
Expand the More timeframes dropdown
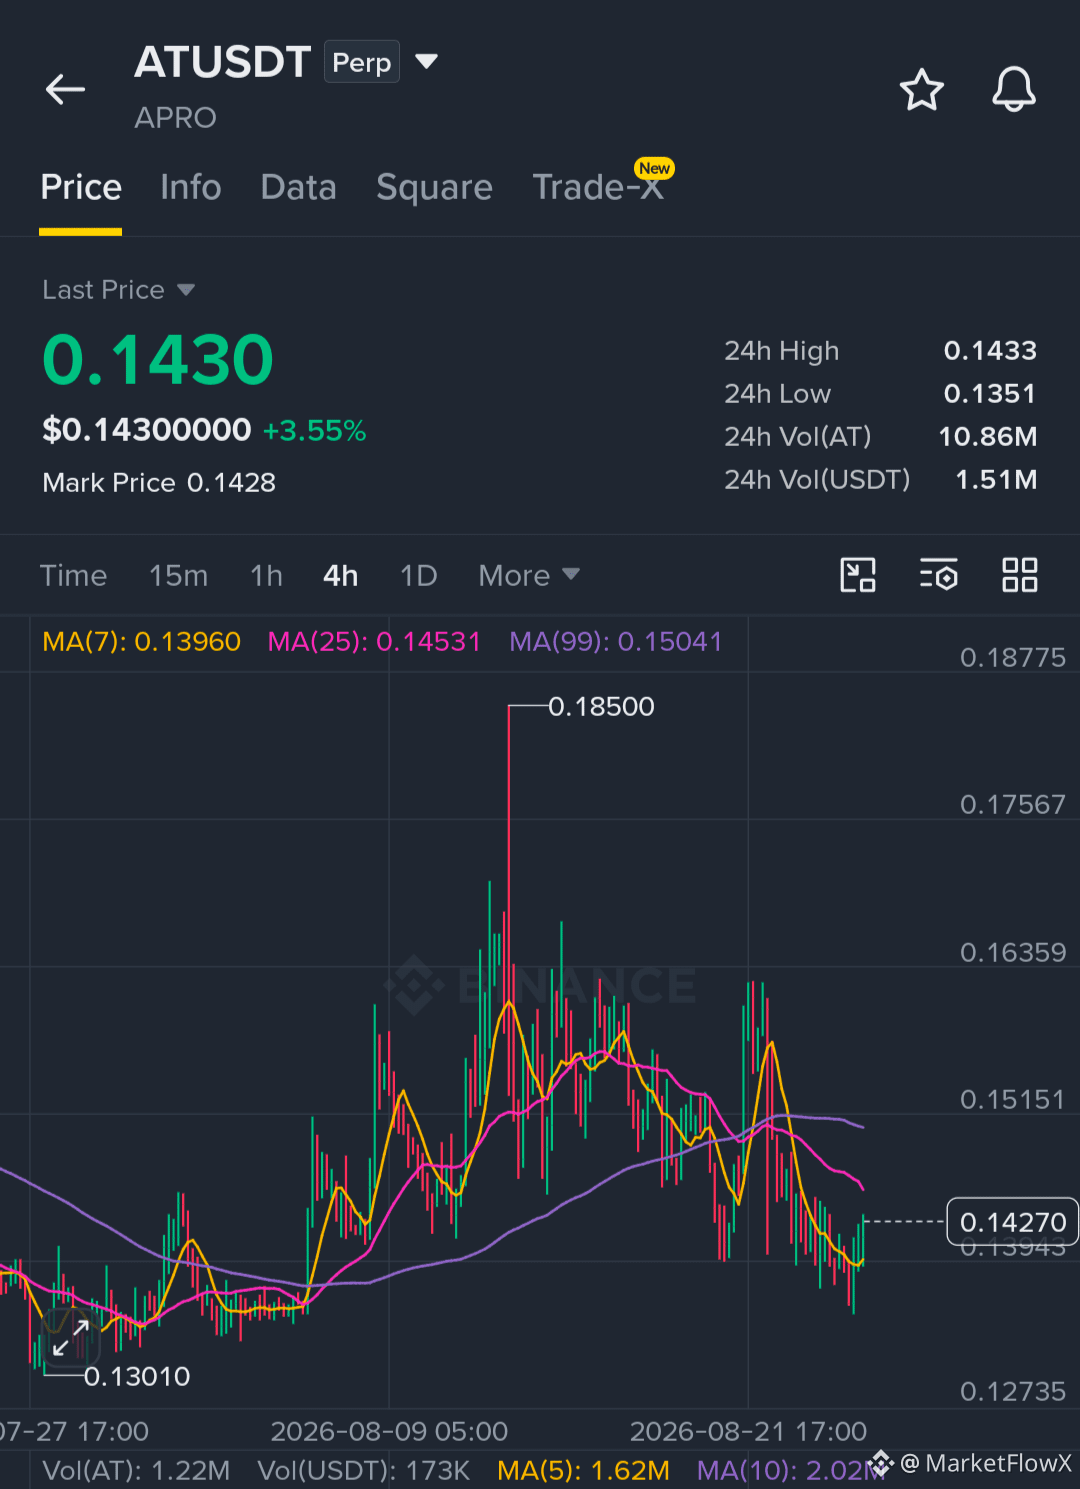click(528, 575)
